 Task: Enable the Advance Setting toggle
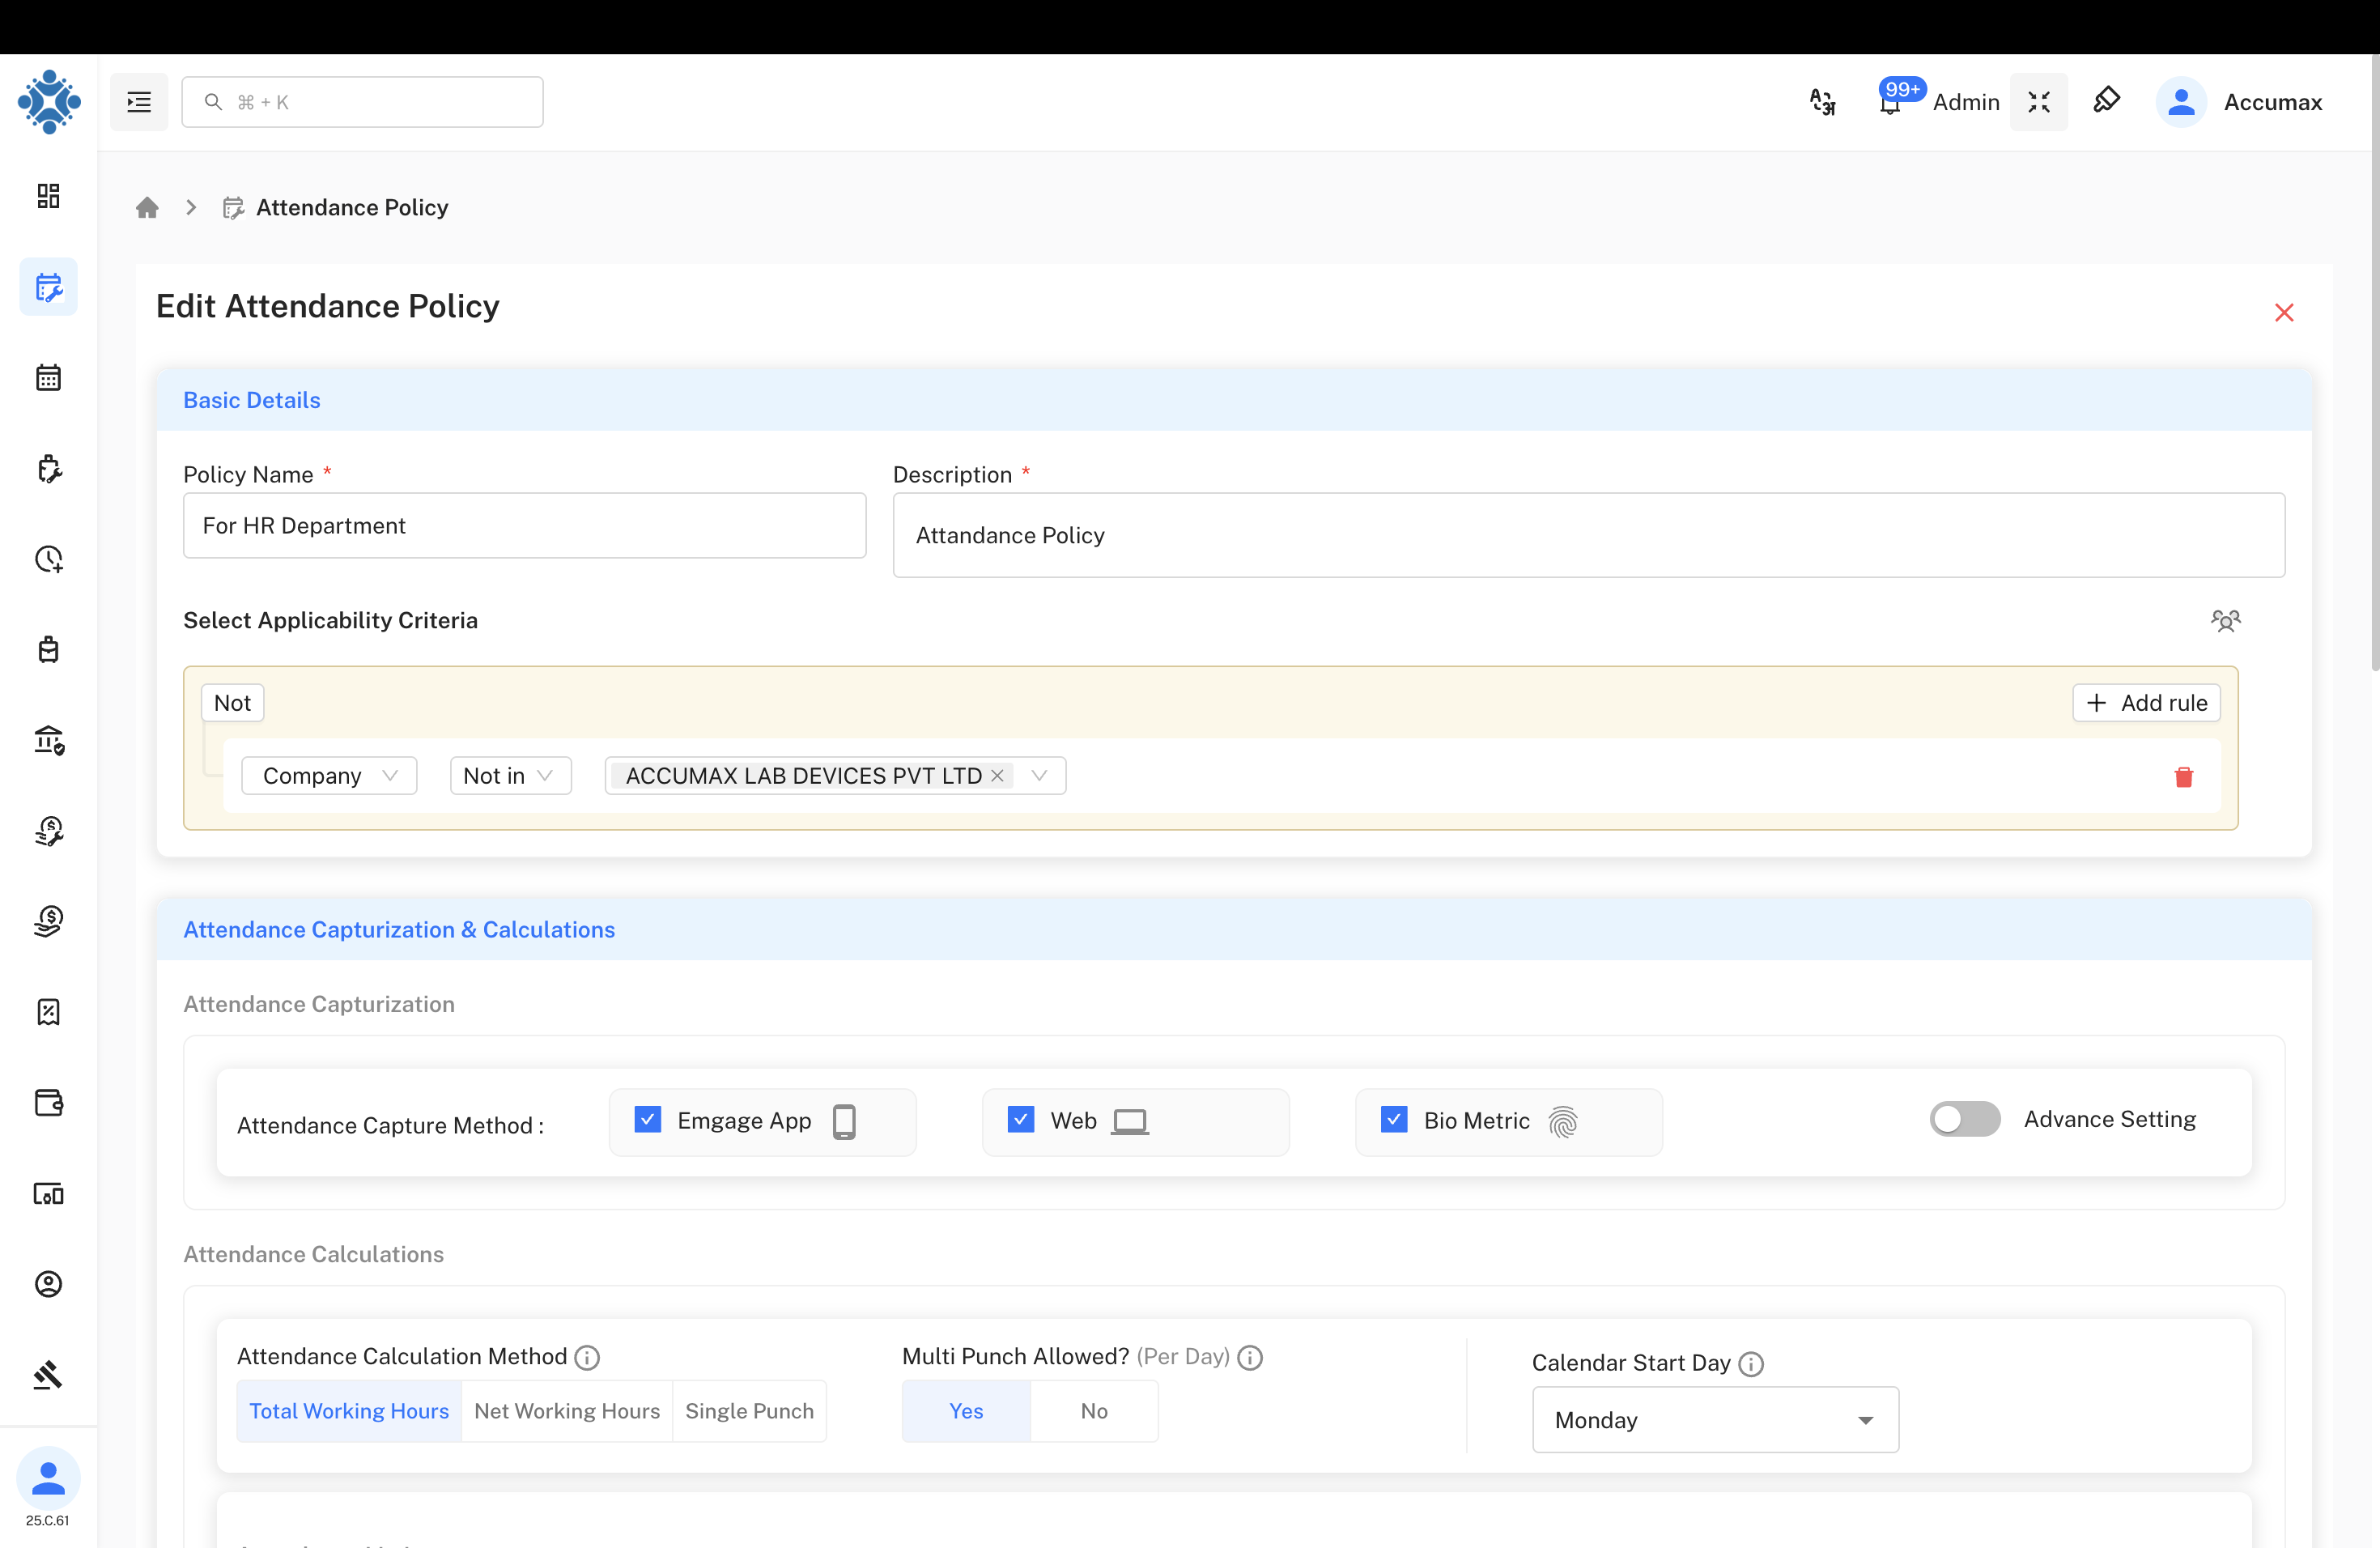(1963, 1119)
